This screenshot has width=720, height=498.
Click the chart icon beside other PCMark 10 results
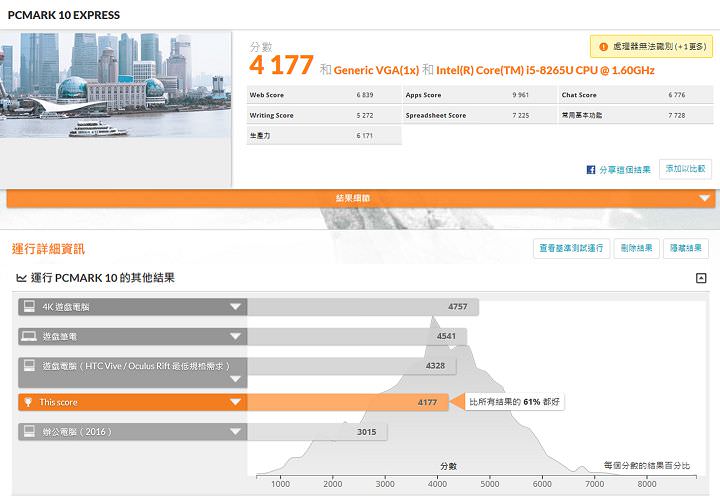click(21, 277)
